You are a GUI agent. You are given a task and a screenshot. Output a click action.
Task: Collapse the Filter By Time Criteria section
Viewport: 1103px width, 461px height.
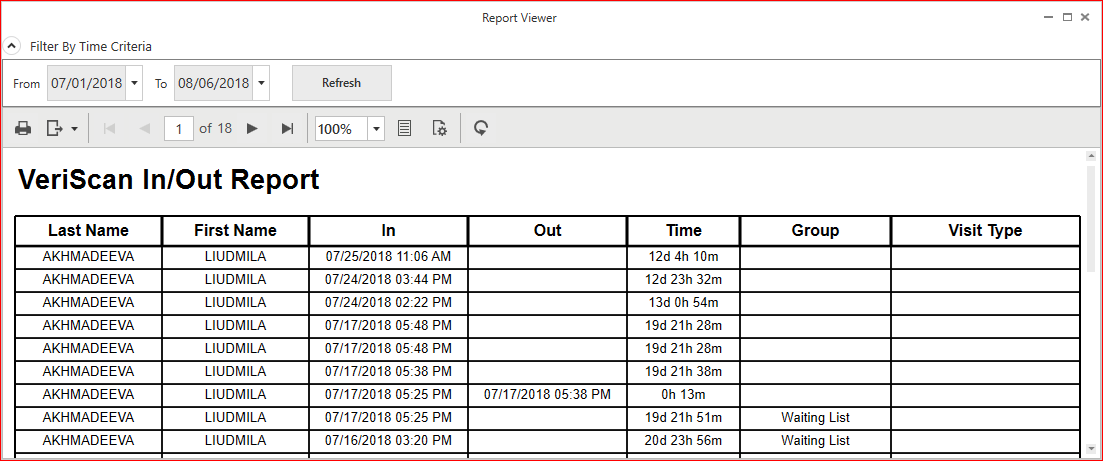click(12, 46)
